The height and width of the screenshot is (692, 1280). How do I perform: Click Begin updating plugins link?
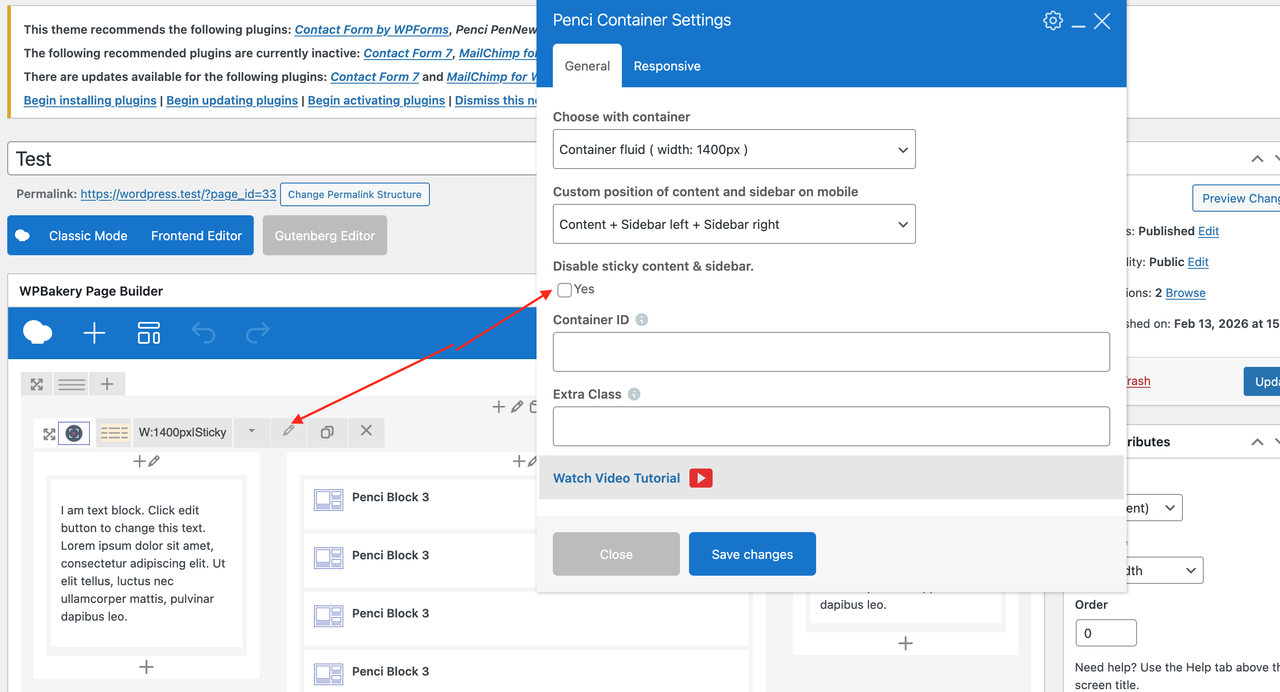232,100
